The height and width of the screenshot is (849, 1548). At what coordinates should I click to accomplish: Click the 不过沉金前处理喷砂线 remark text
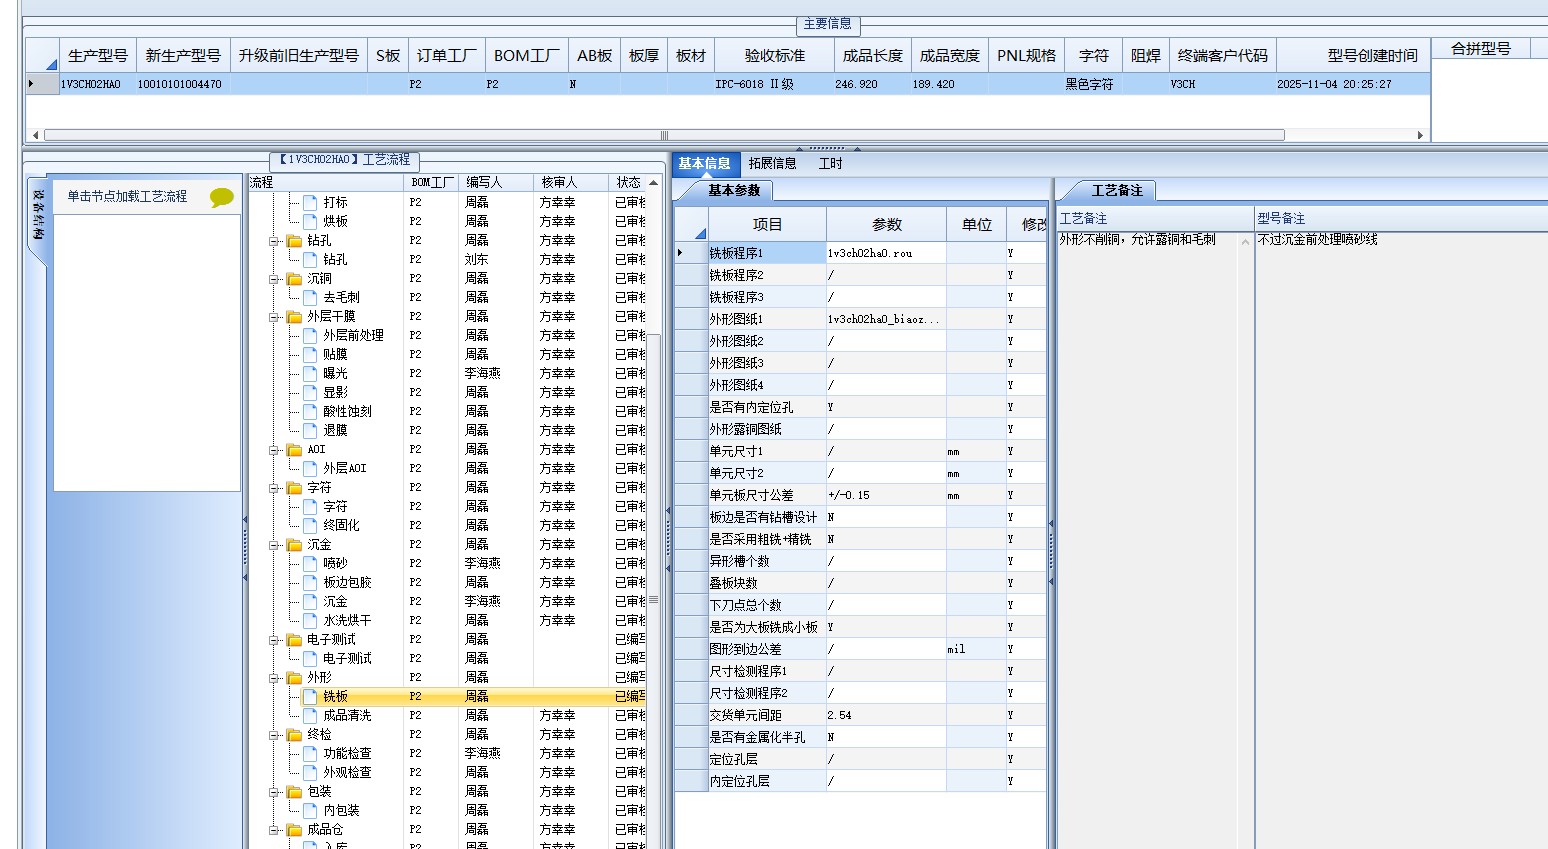tap(1317, 240)
